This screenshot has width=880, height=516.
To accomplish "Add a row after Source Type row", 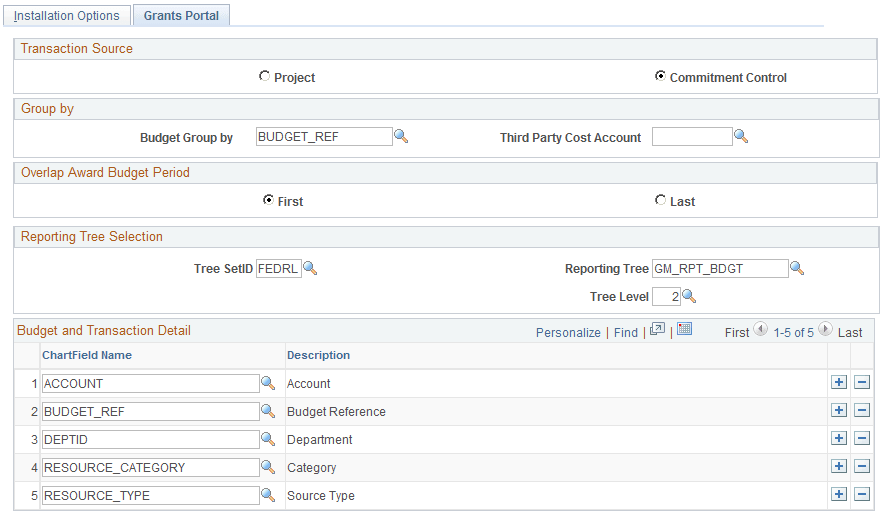I will (839, 495).
